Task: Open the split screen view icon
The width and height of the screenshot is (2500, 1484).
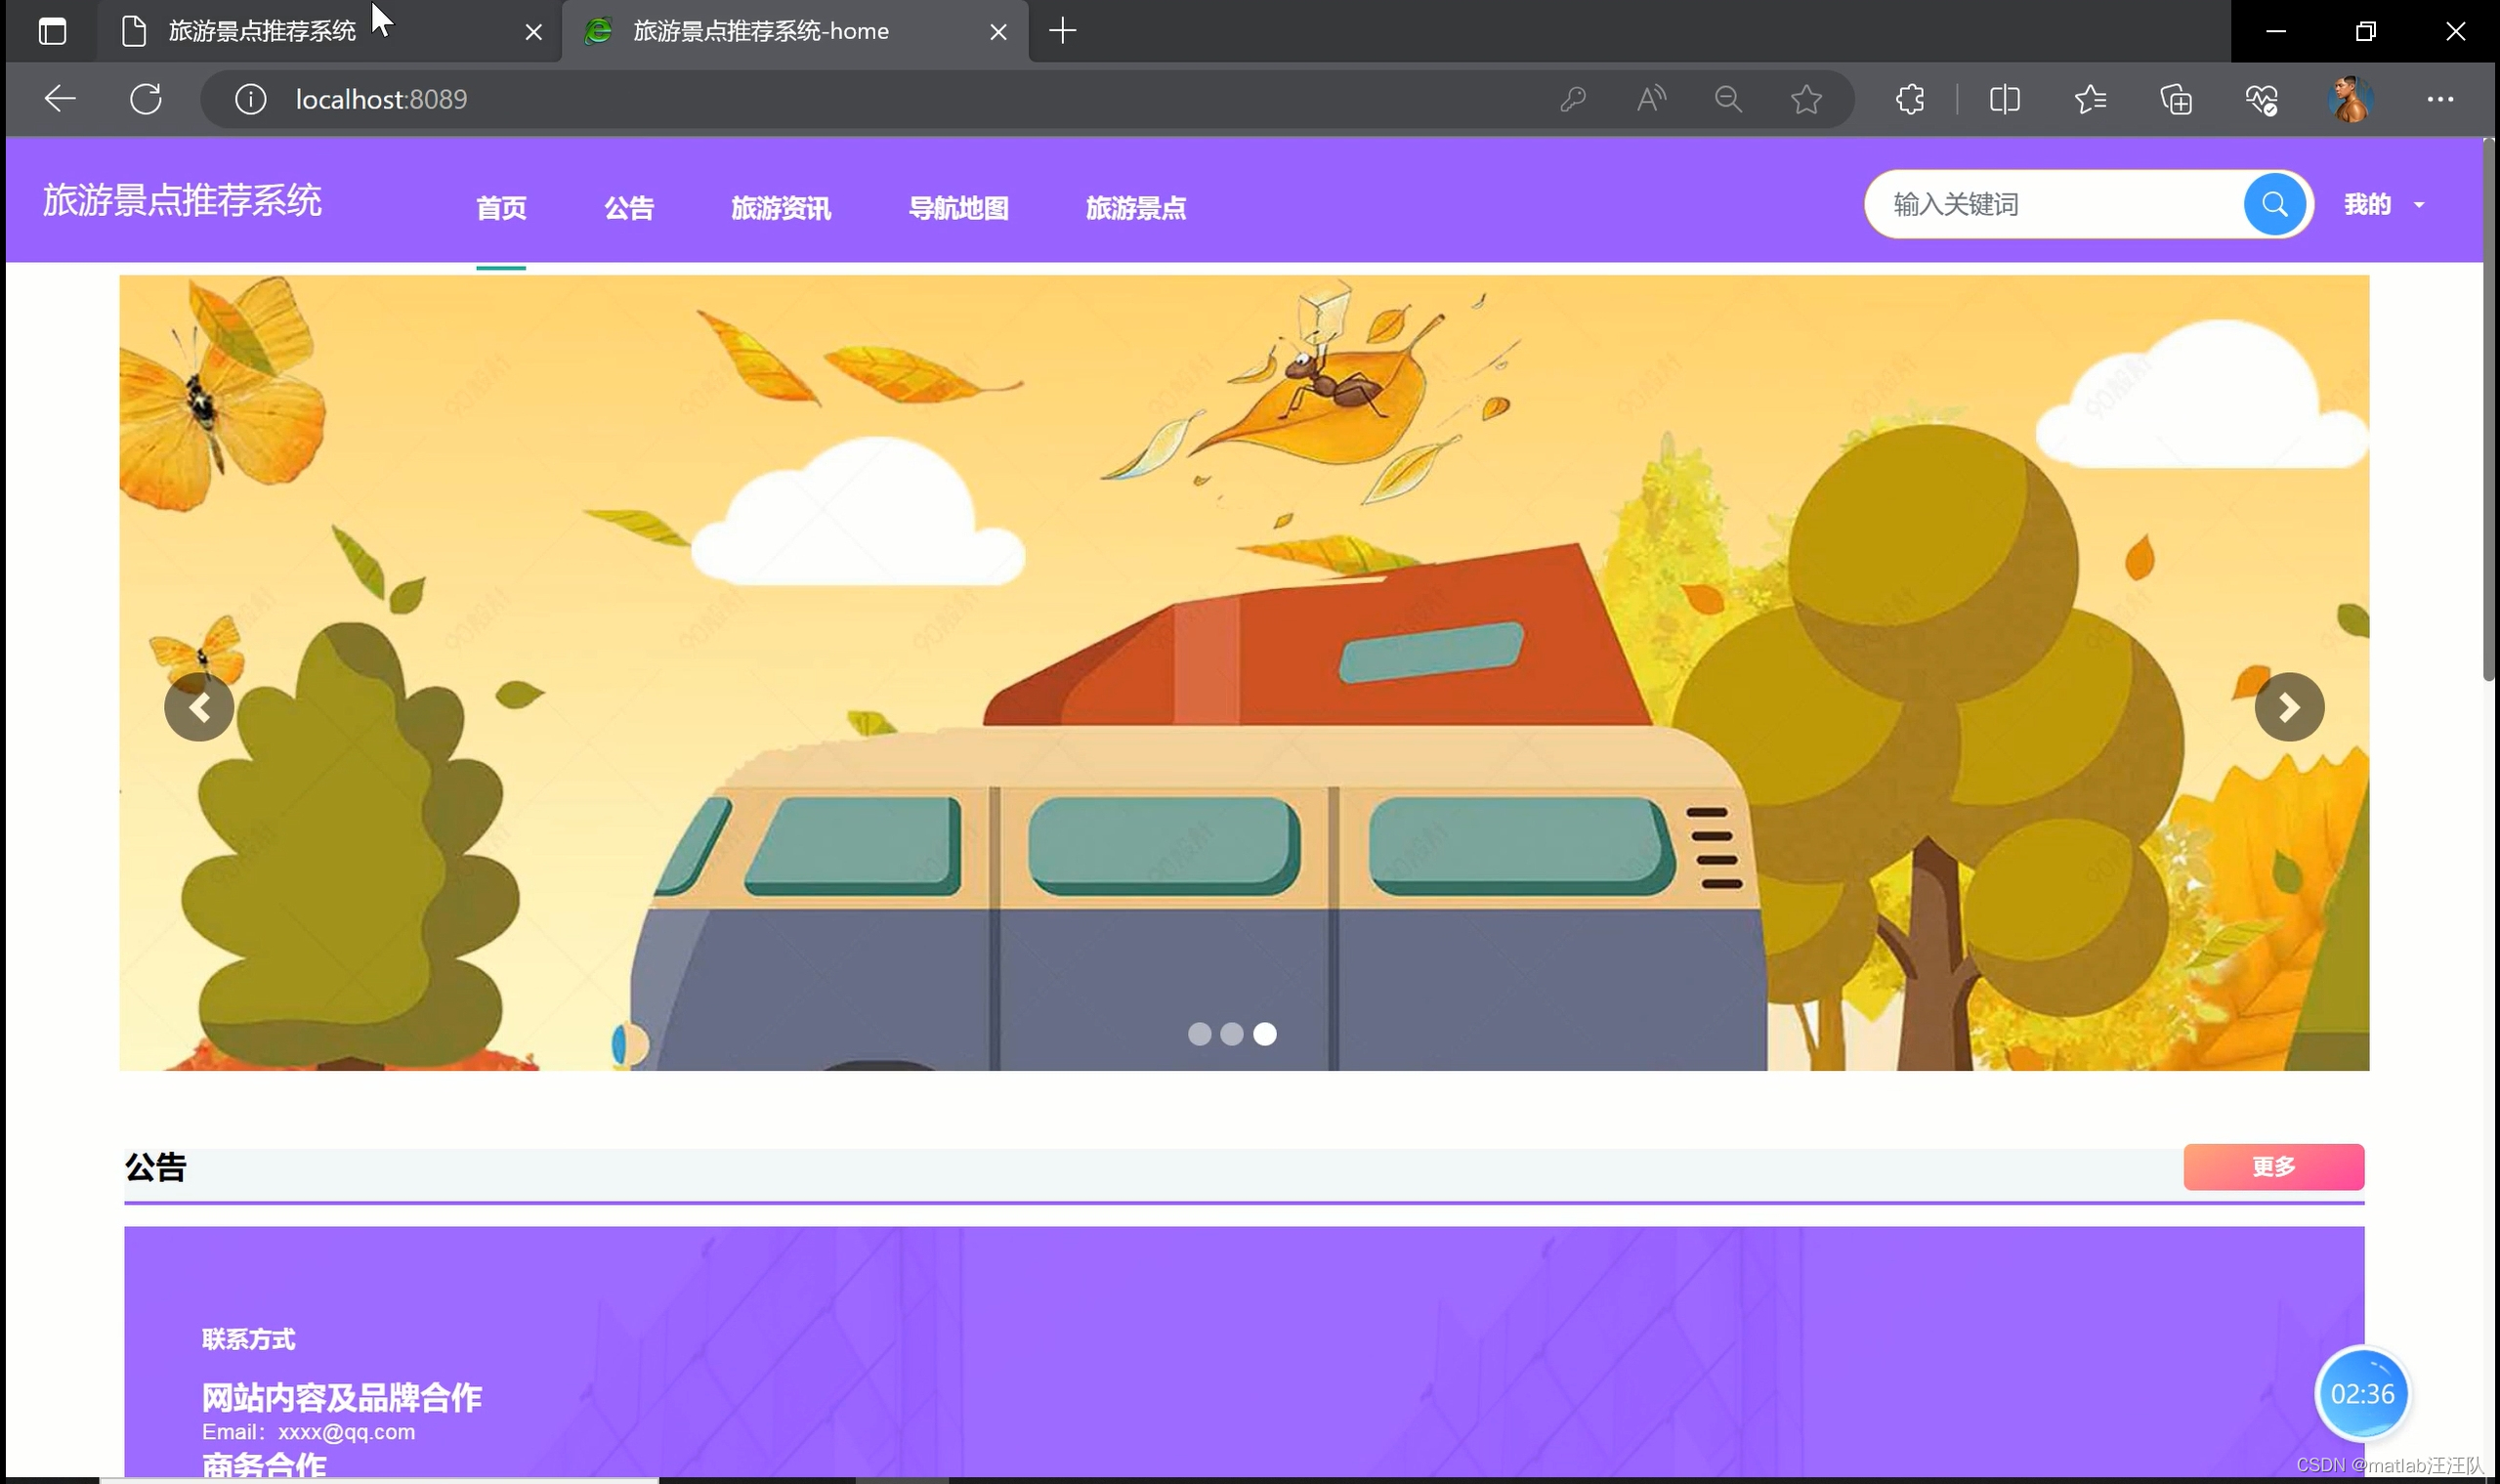Action: pos(2004,99)
